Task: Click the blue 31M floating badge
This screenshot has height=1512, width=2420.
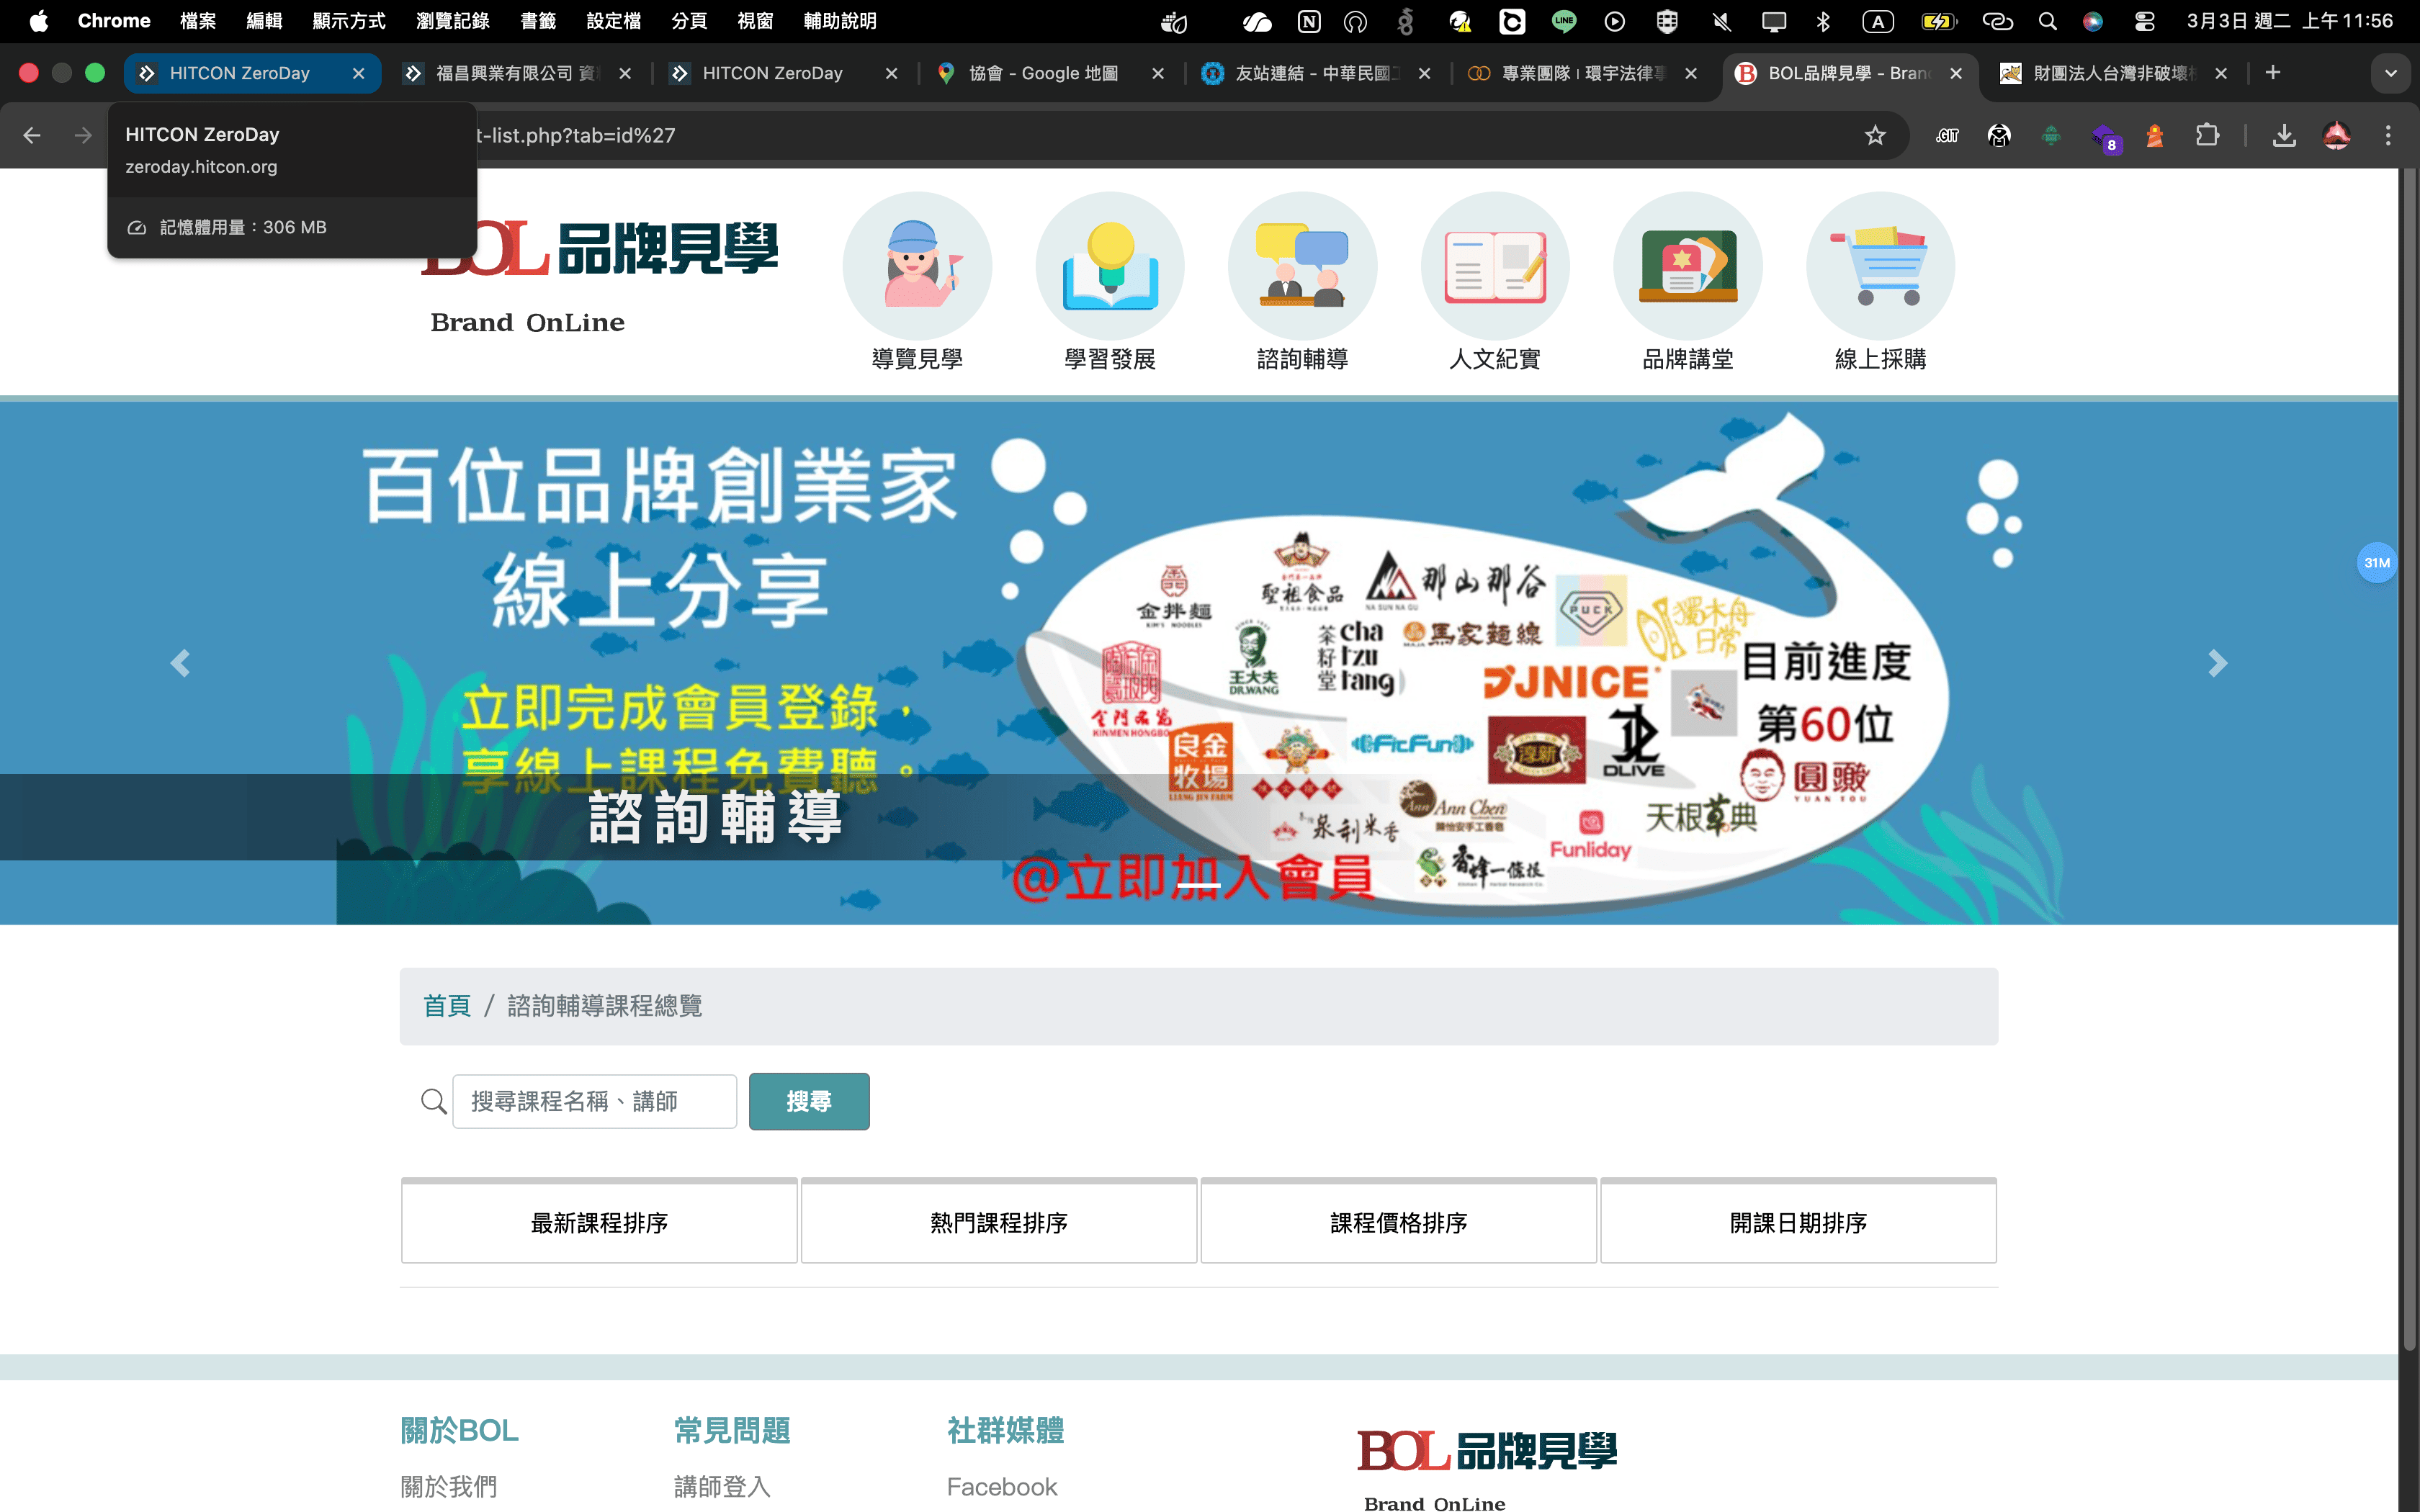Action: click(2376, 563)
